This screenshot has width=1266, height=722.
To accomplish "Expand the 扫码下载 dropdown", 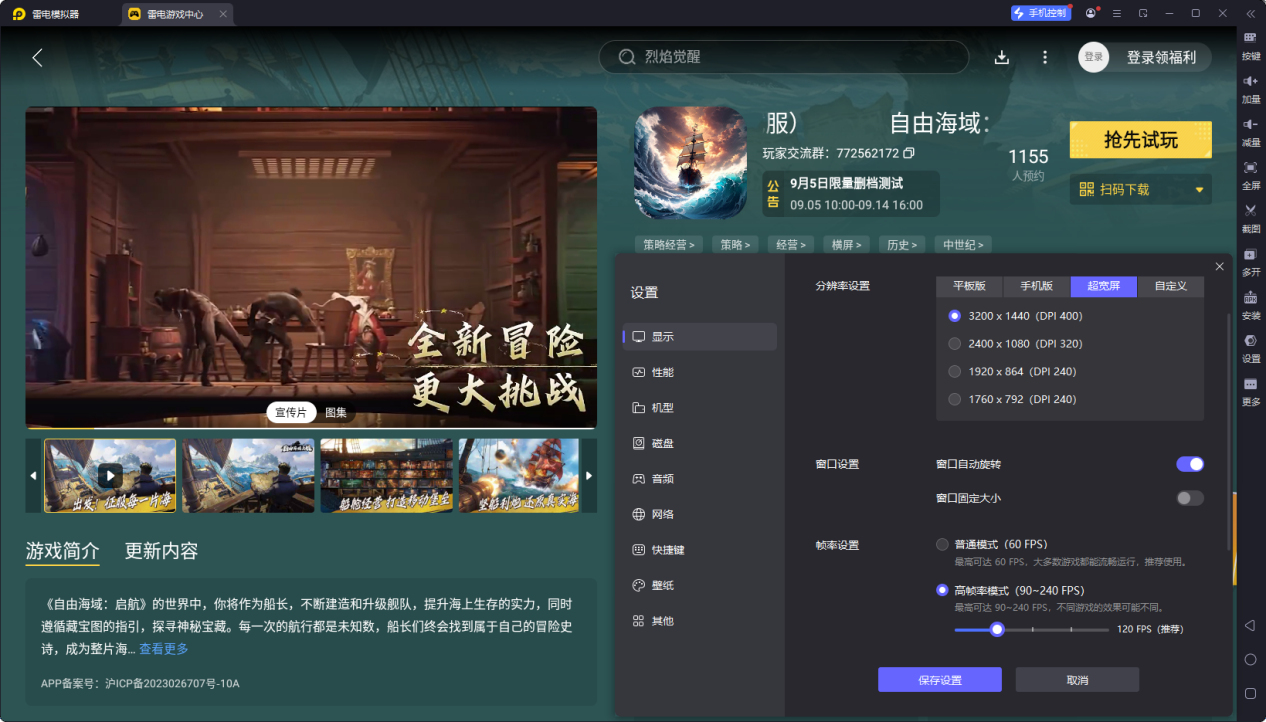I will (1199, 190).
